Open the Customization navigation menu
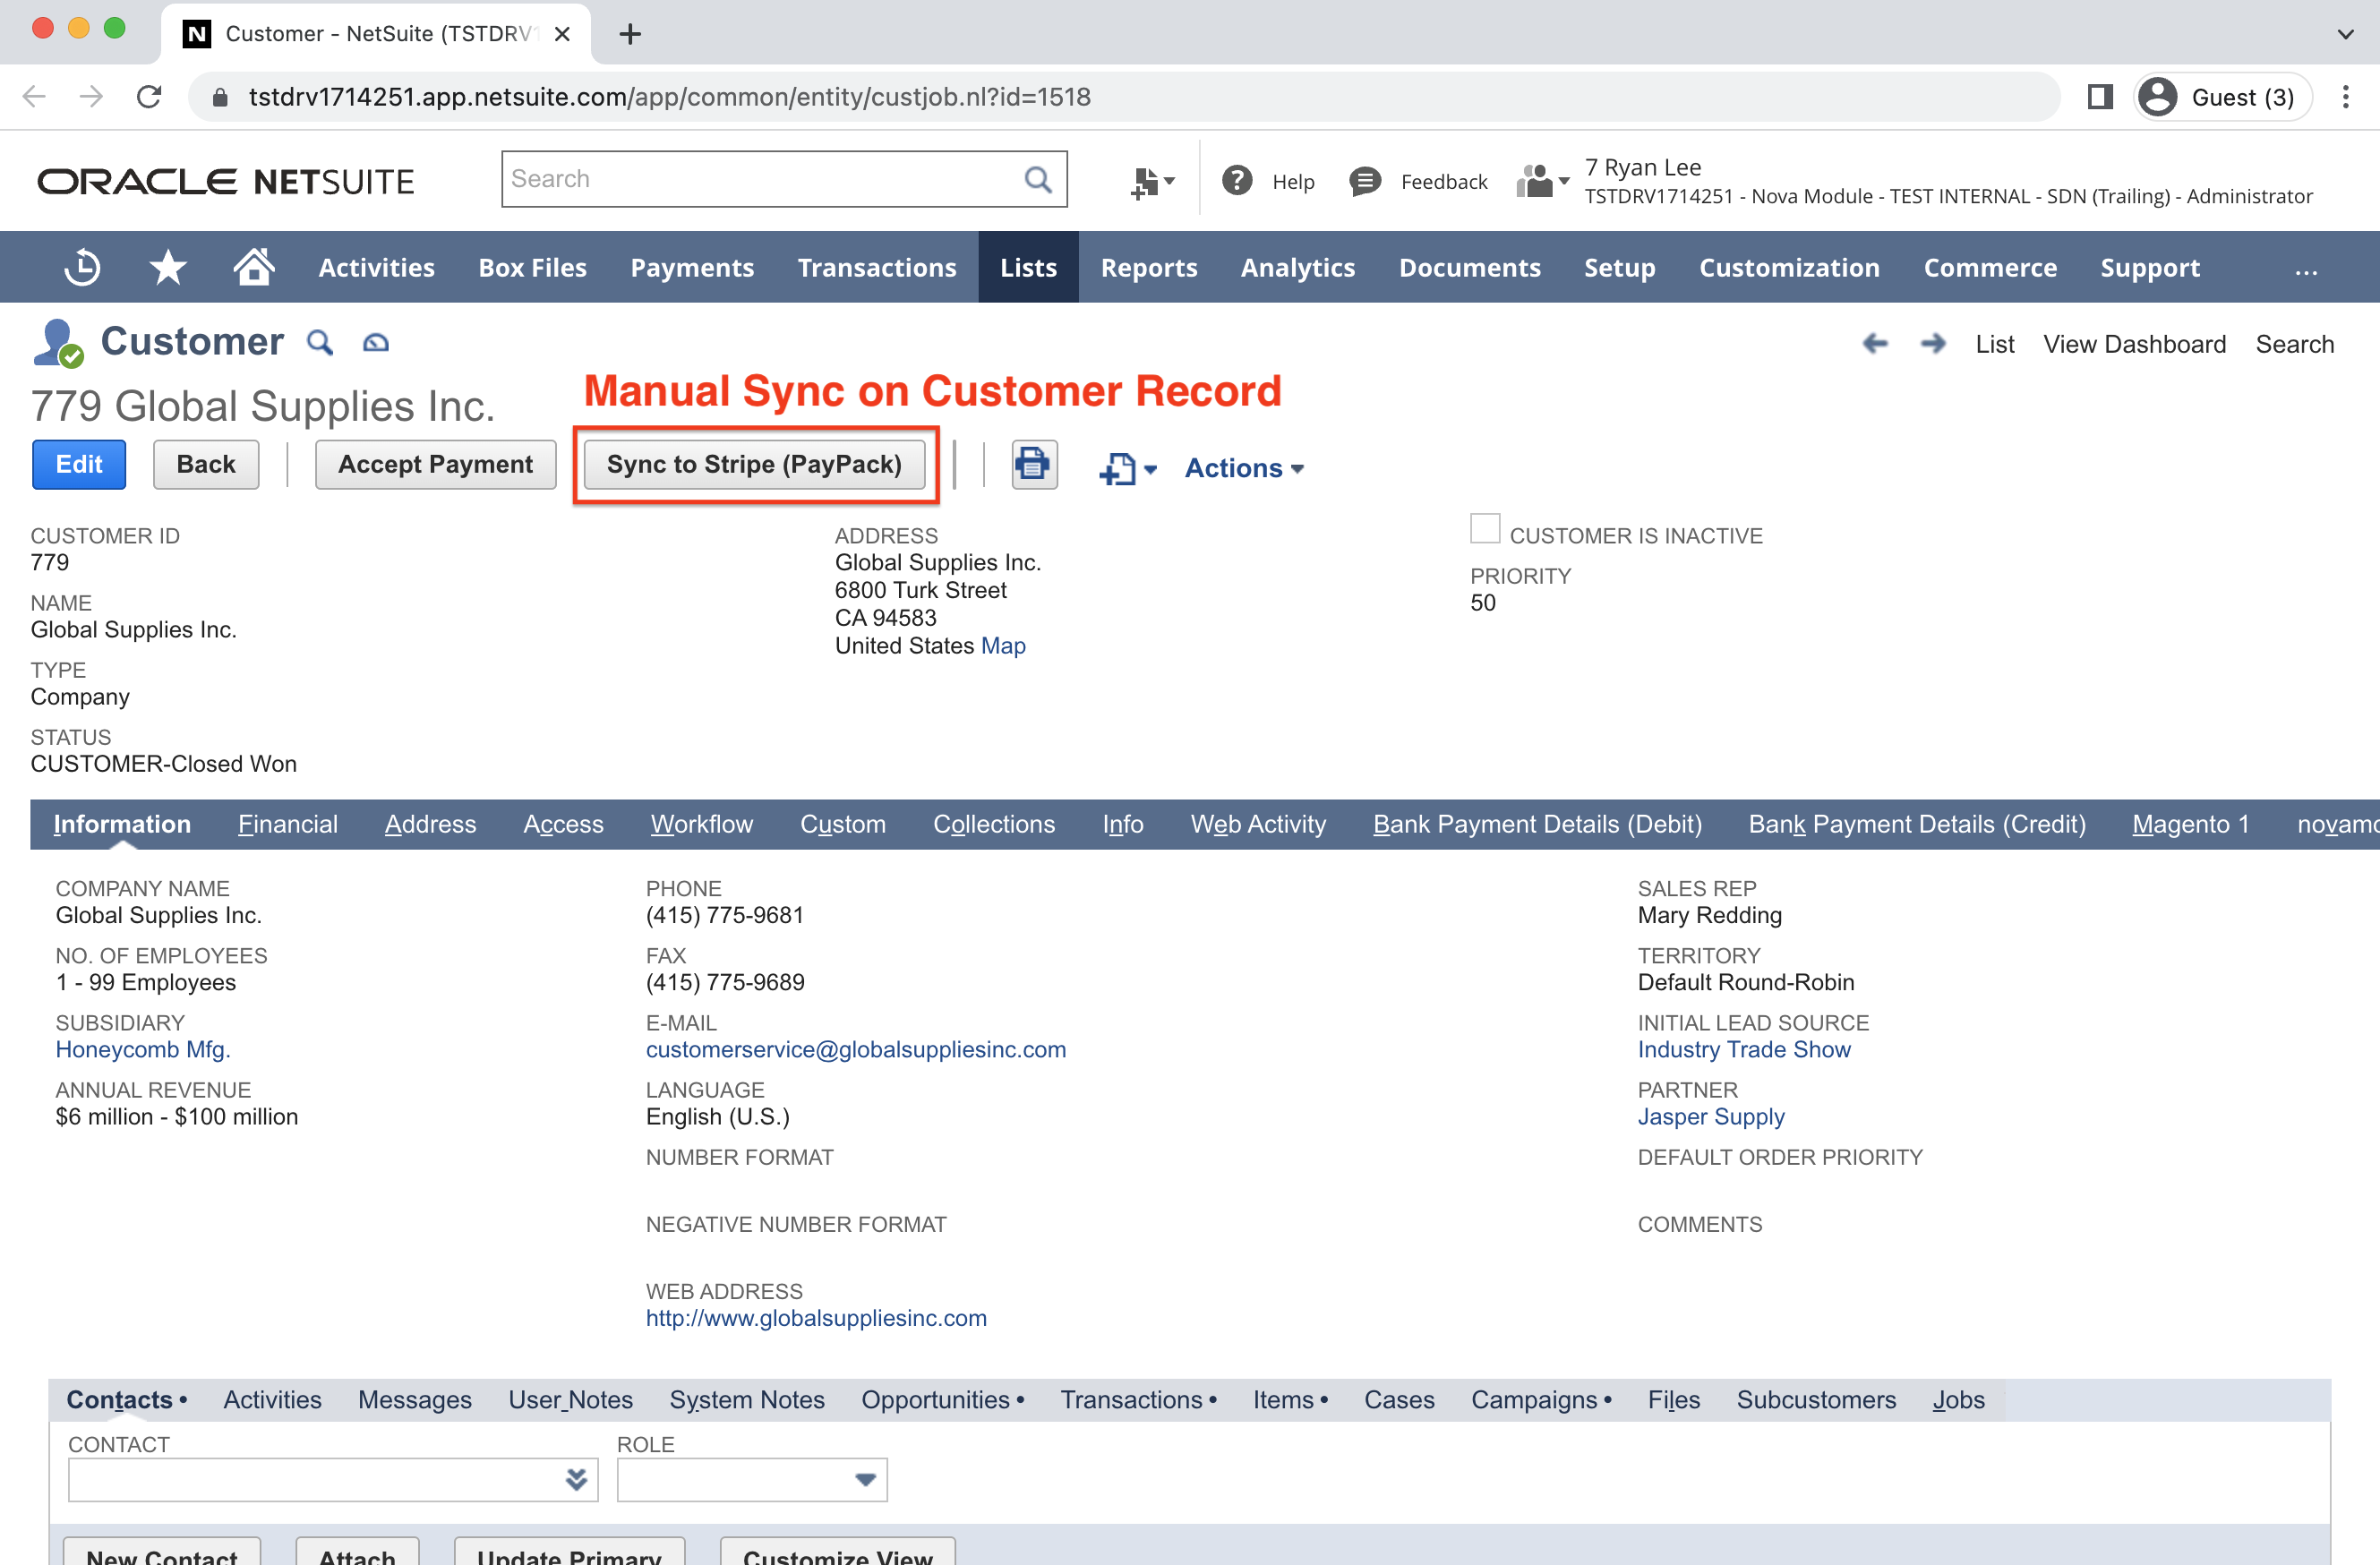Image resolution: width=2380 pixels, height=1565 pixels. [1789, 267]
